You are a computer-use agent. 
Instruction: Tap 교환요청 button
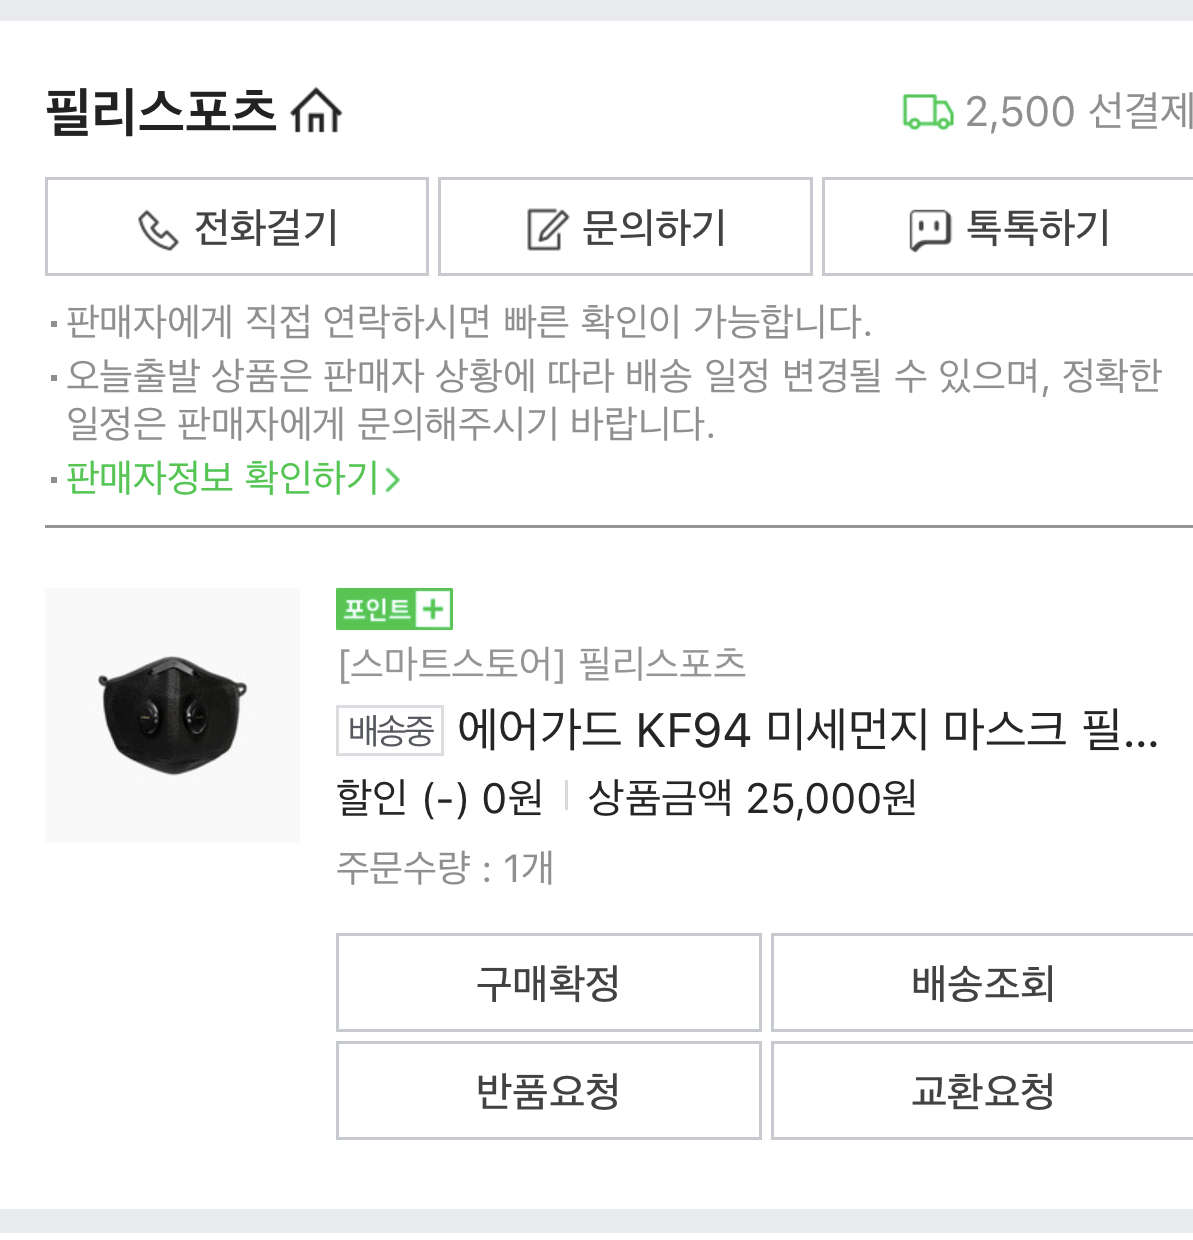[982, 1090]
